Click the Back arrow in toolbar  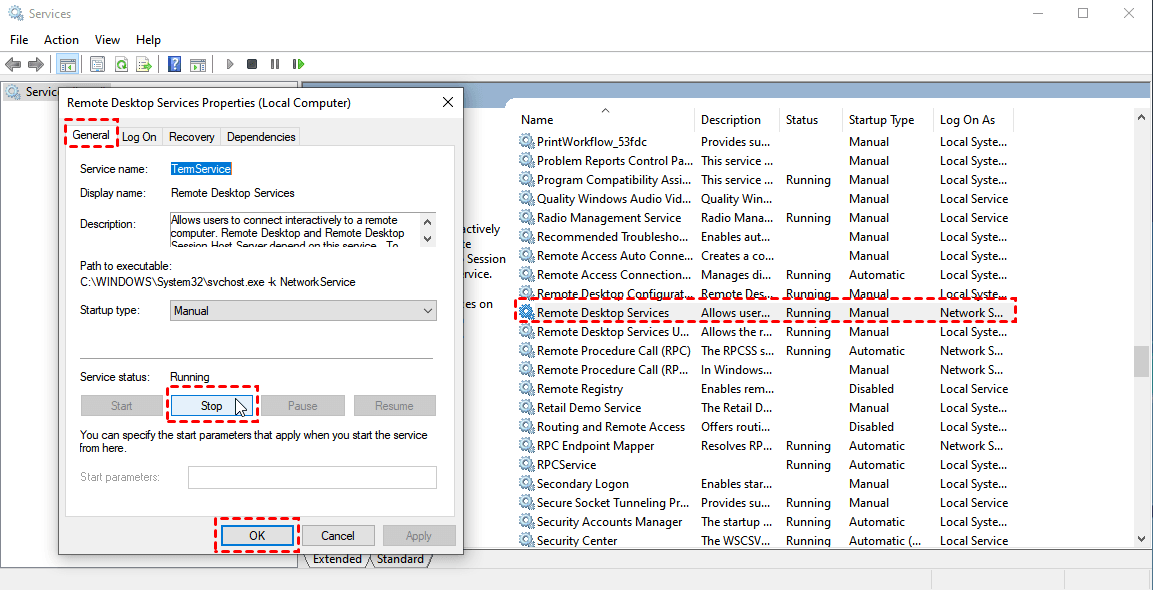tap(13, 64)
